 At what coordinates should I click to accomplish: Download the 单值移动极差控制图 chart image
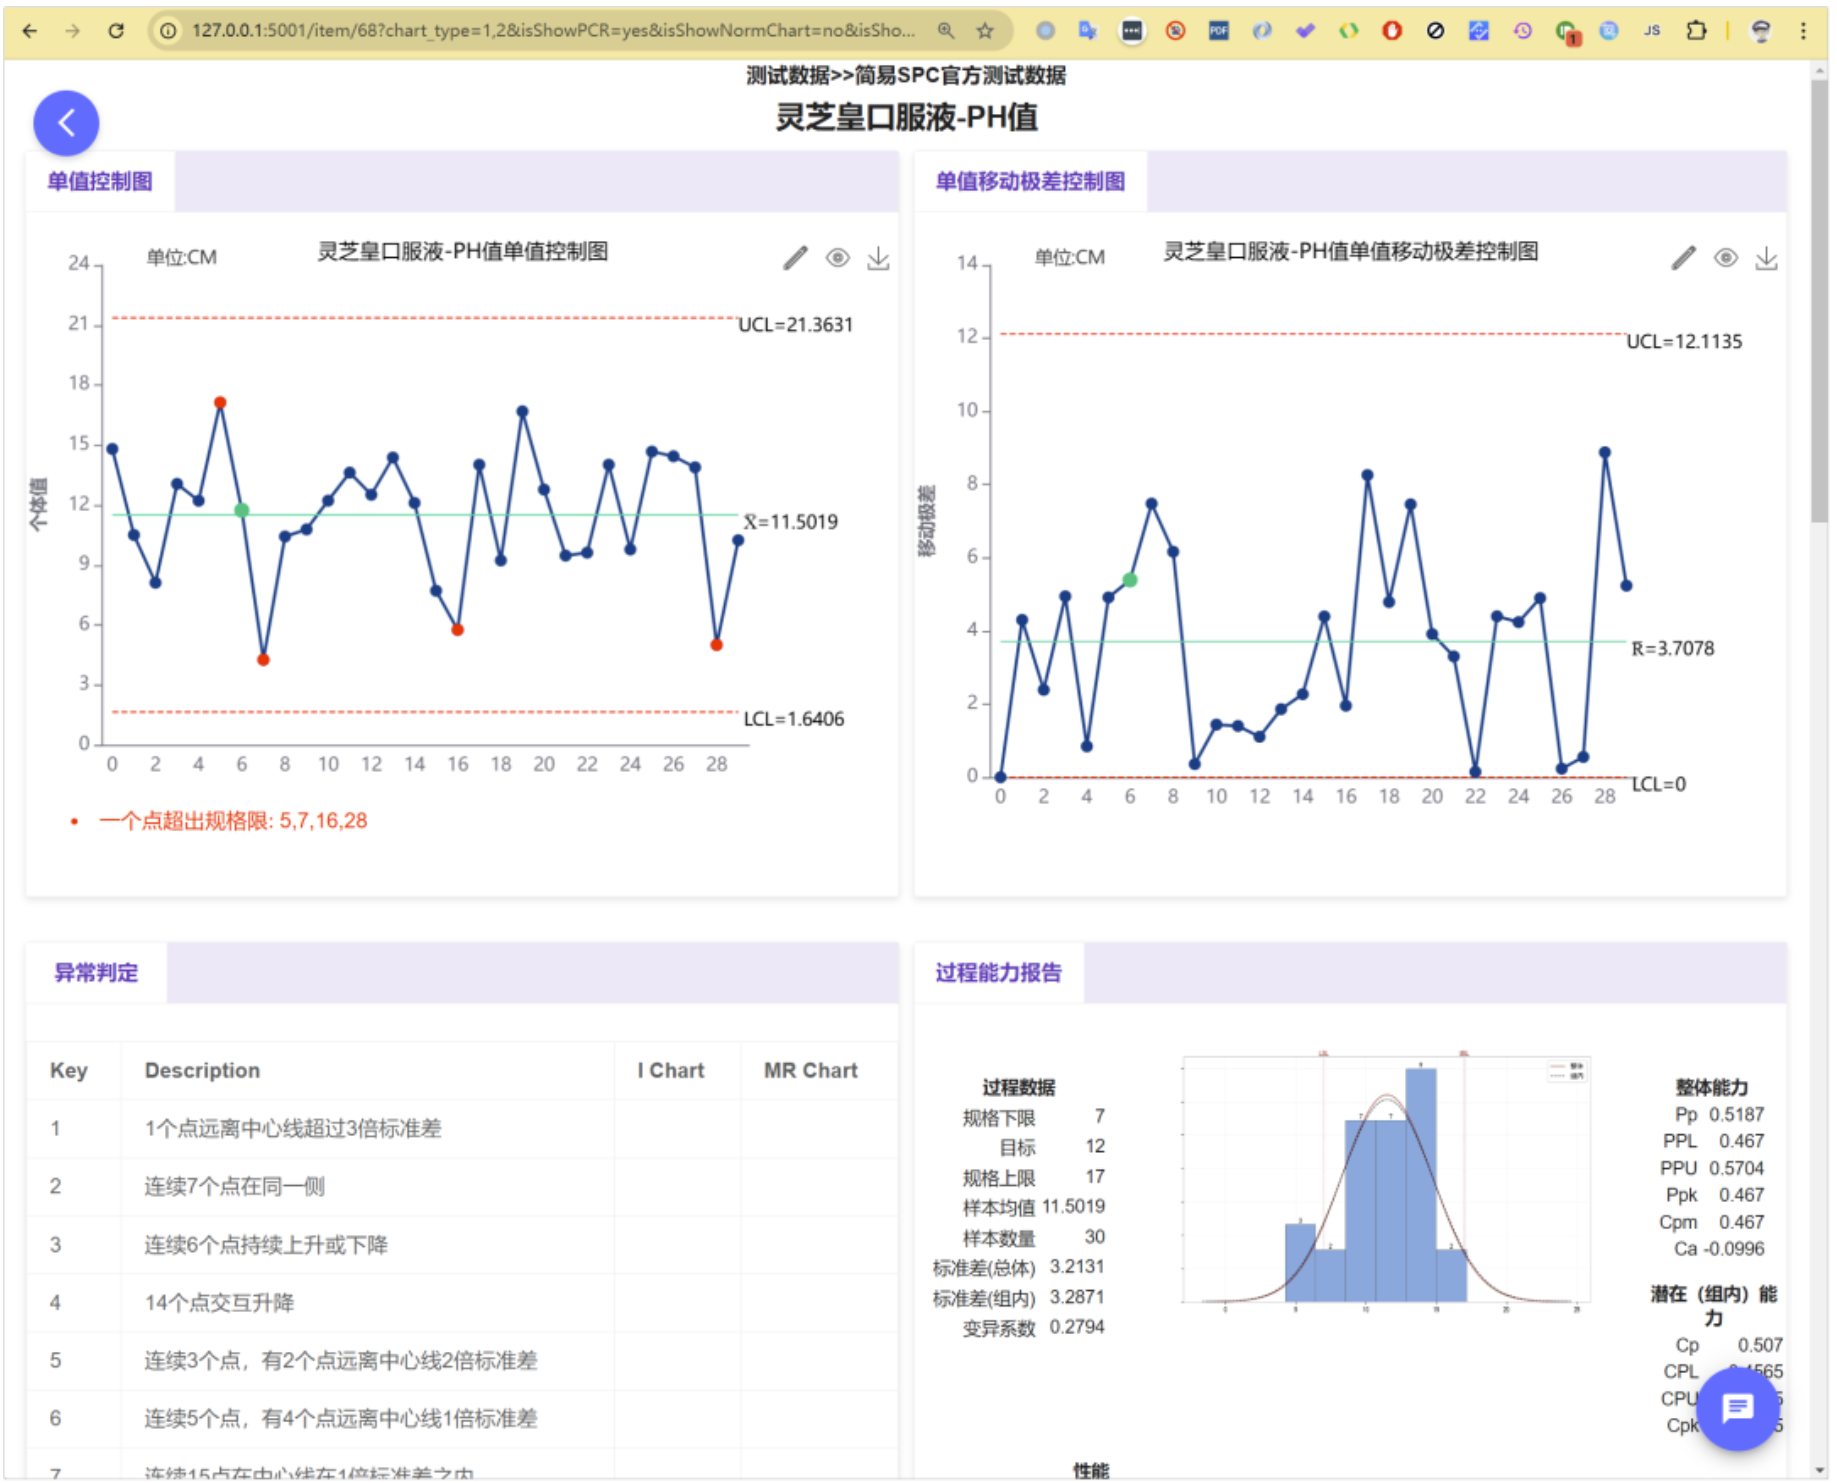pos(1766,259)
